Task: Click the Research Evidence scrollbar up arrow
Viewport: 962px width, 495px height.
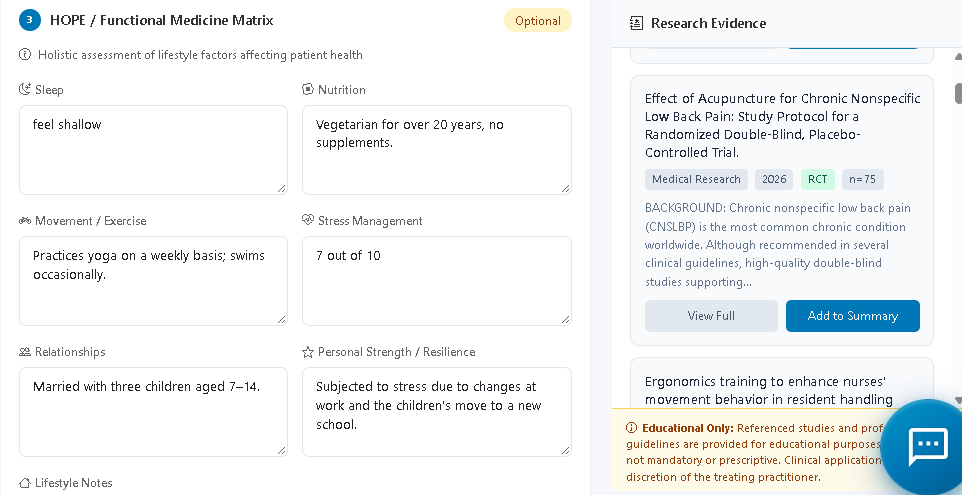Action: tap(958, 56)
